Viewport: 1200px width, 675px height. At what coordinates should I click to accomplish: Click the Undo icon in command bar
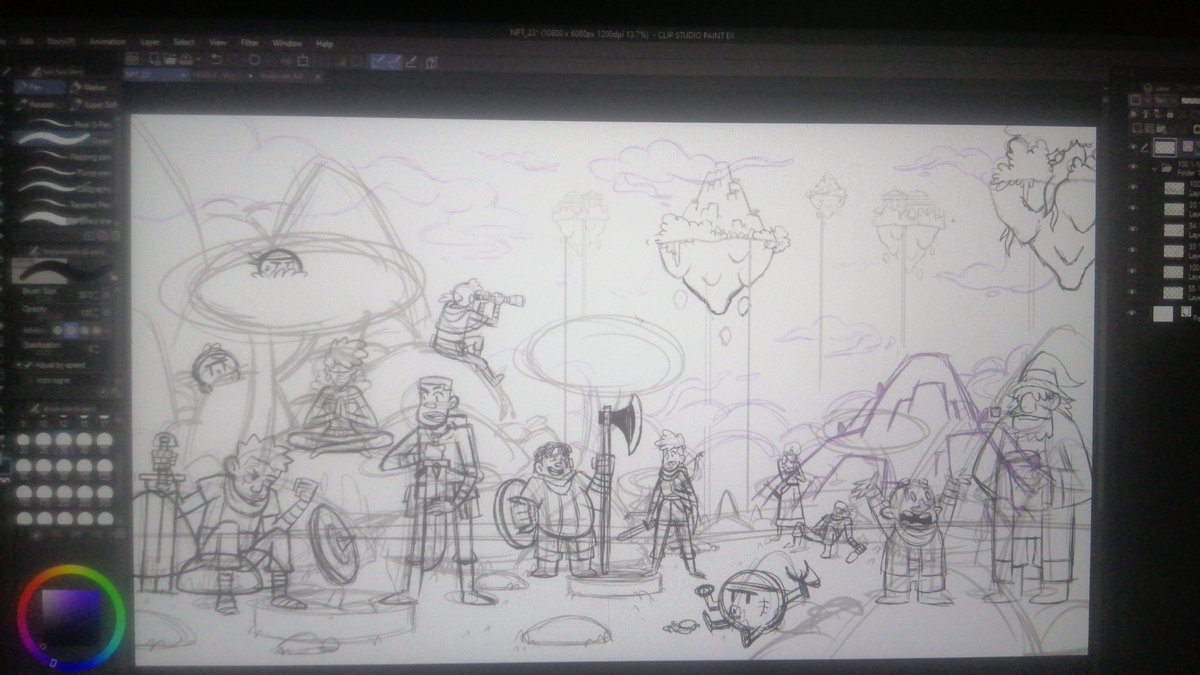click(x=216, y=59)
